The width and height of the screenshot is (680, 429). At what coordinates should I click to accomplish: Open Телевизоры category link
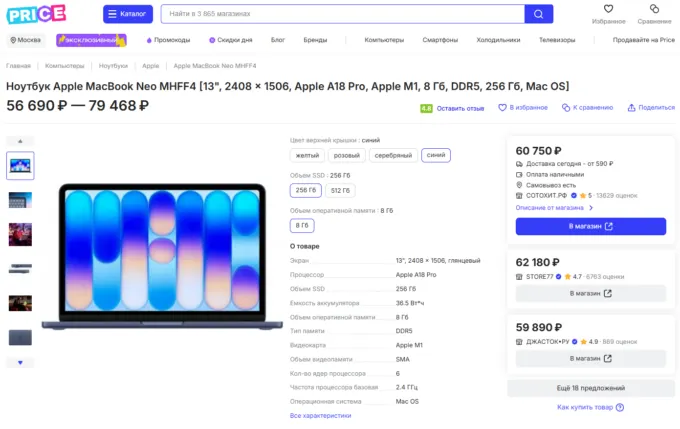[x=557, y=40]
